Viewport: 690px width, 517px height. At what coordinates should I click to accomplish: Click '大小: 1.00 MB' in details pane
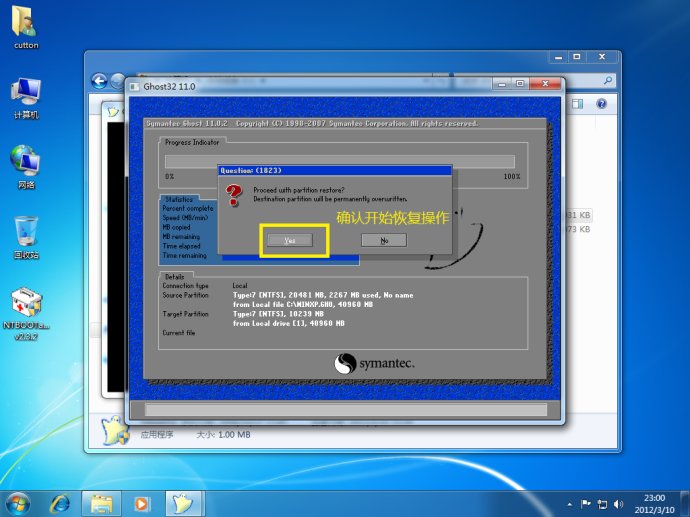223,435
